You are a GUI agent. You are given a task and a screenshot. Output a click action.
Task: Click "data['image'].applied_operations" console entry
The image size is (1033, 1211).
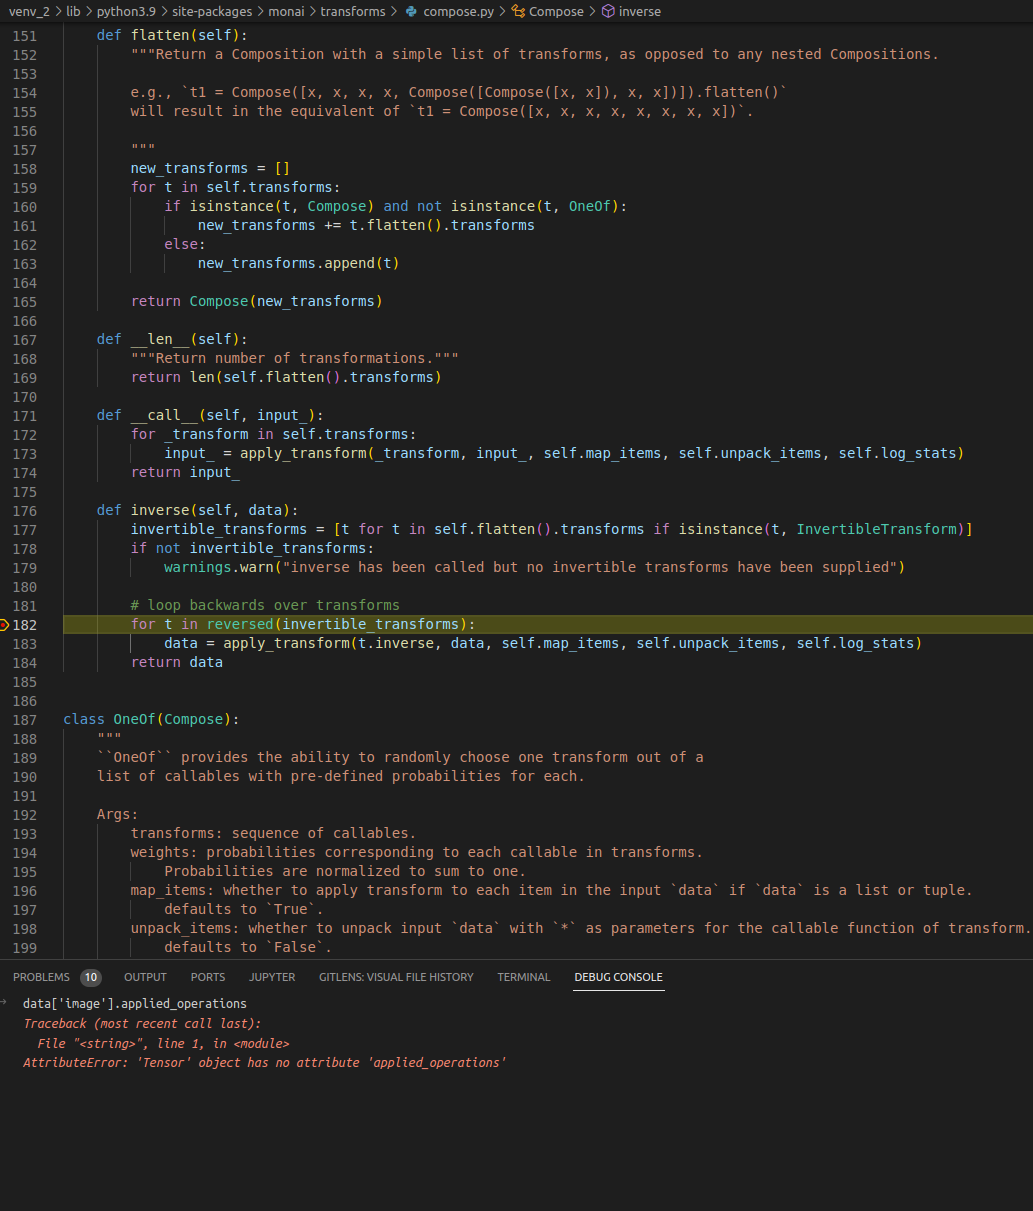tap(135, 1003)
